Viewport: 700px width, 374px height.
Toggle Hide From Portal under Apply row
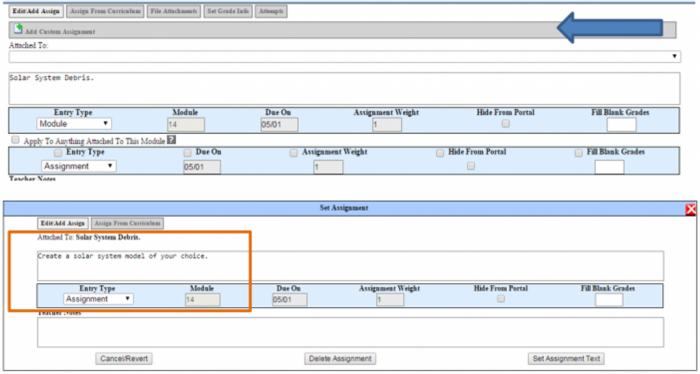click(x=471, y=166)
